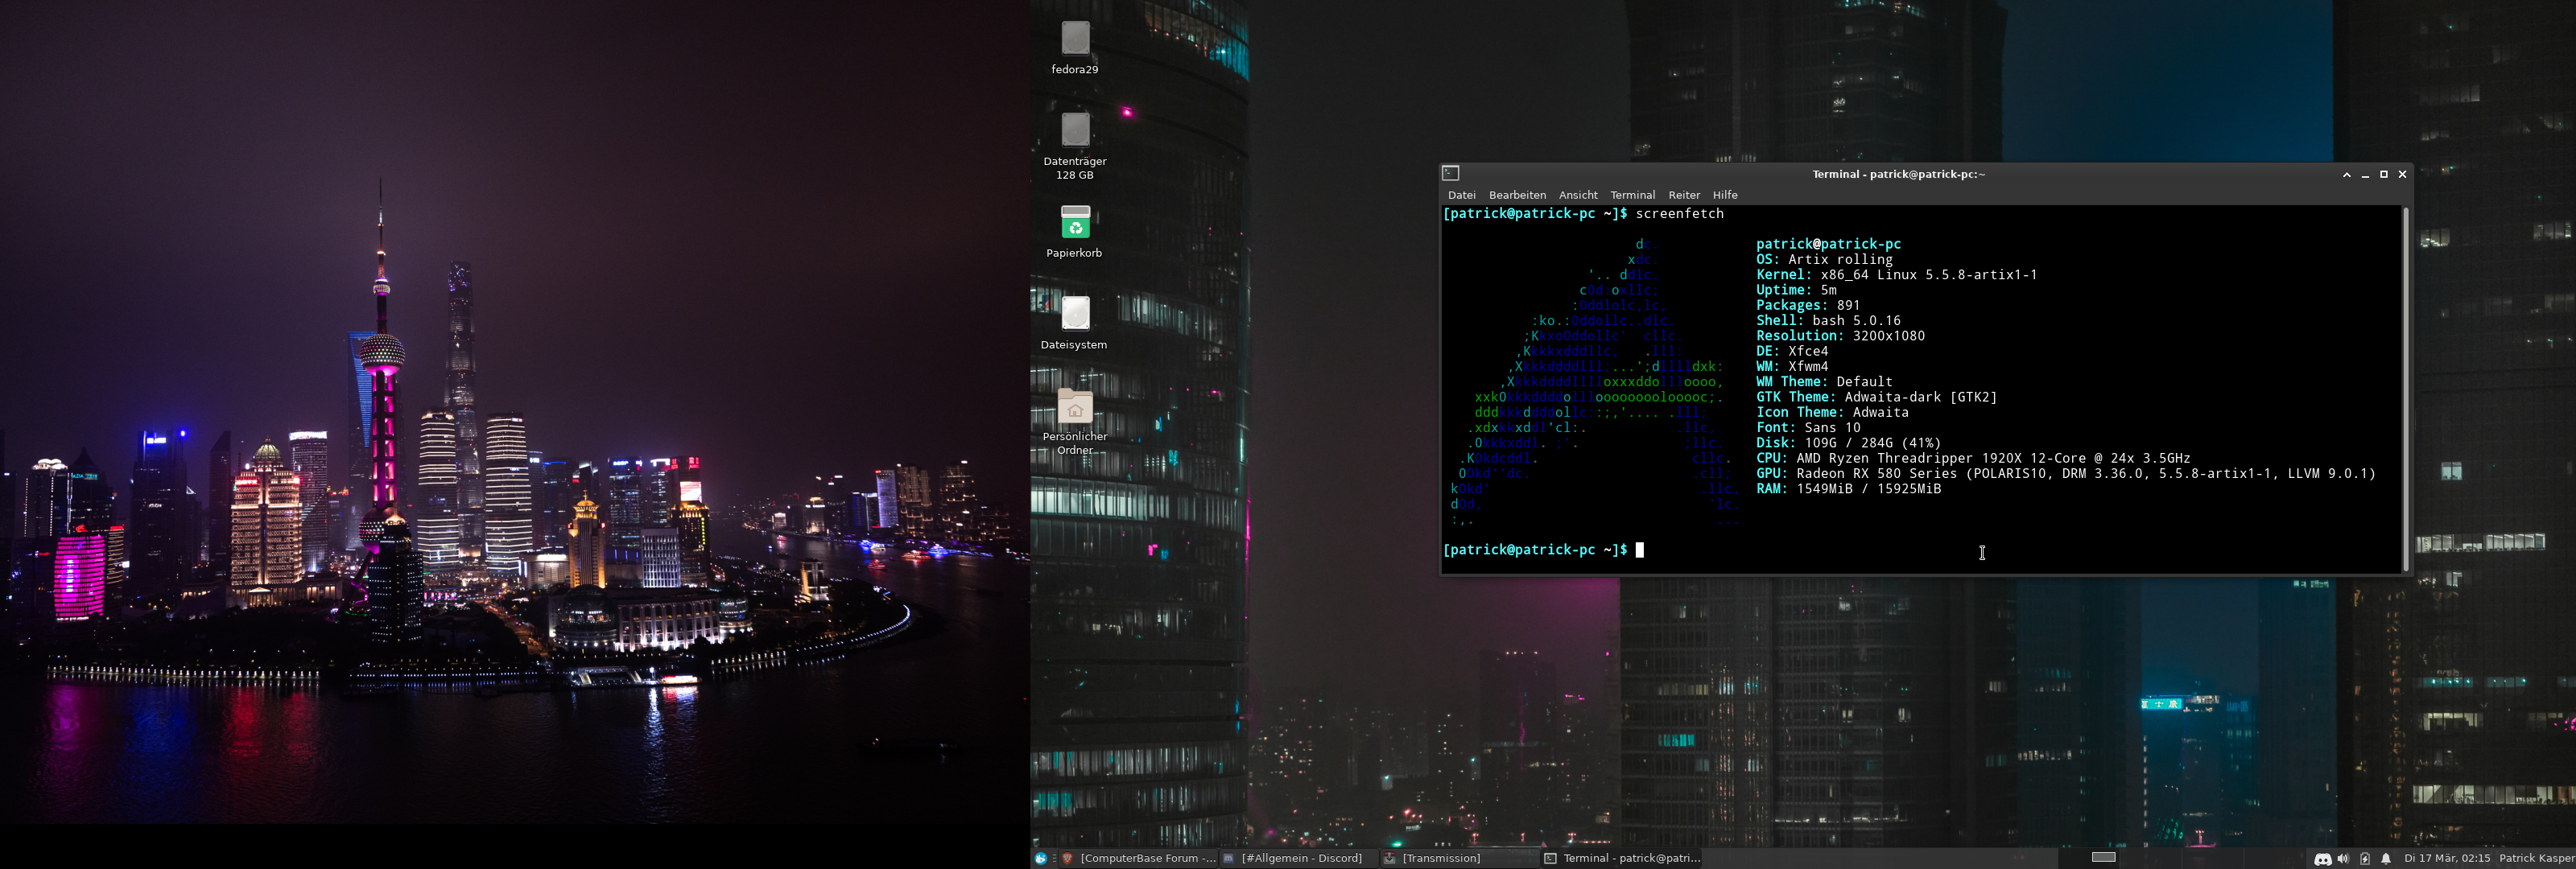Open the Datei menu in Terminal
This screenshot has height=869, width=2576.
pos(1461,195)
